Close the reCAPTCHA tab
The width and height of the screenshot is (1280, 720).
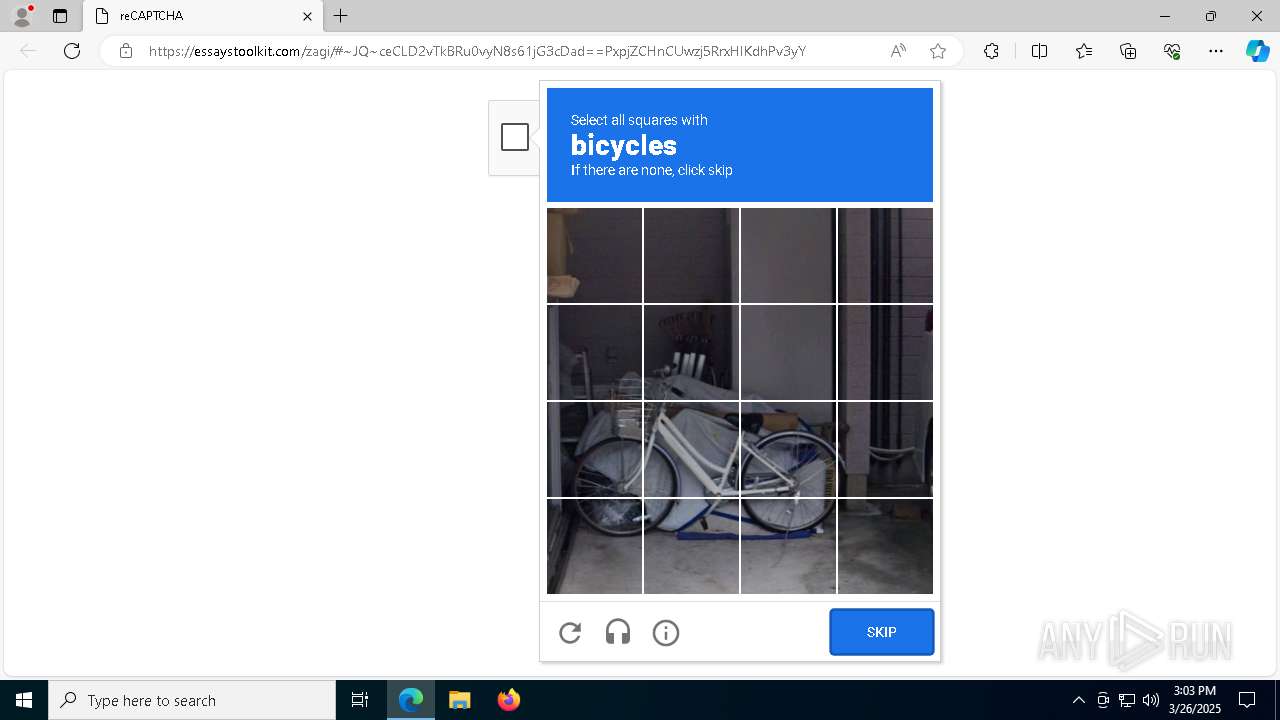pyautogui.click(x=307, y=16)
